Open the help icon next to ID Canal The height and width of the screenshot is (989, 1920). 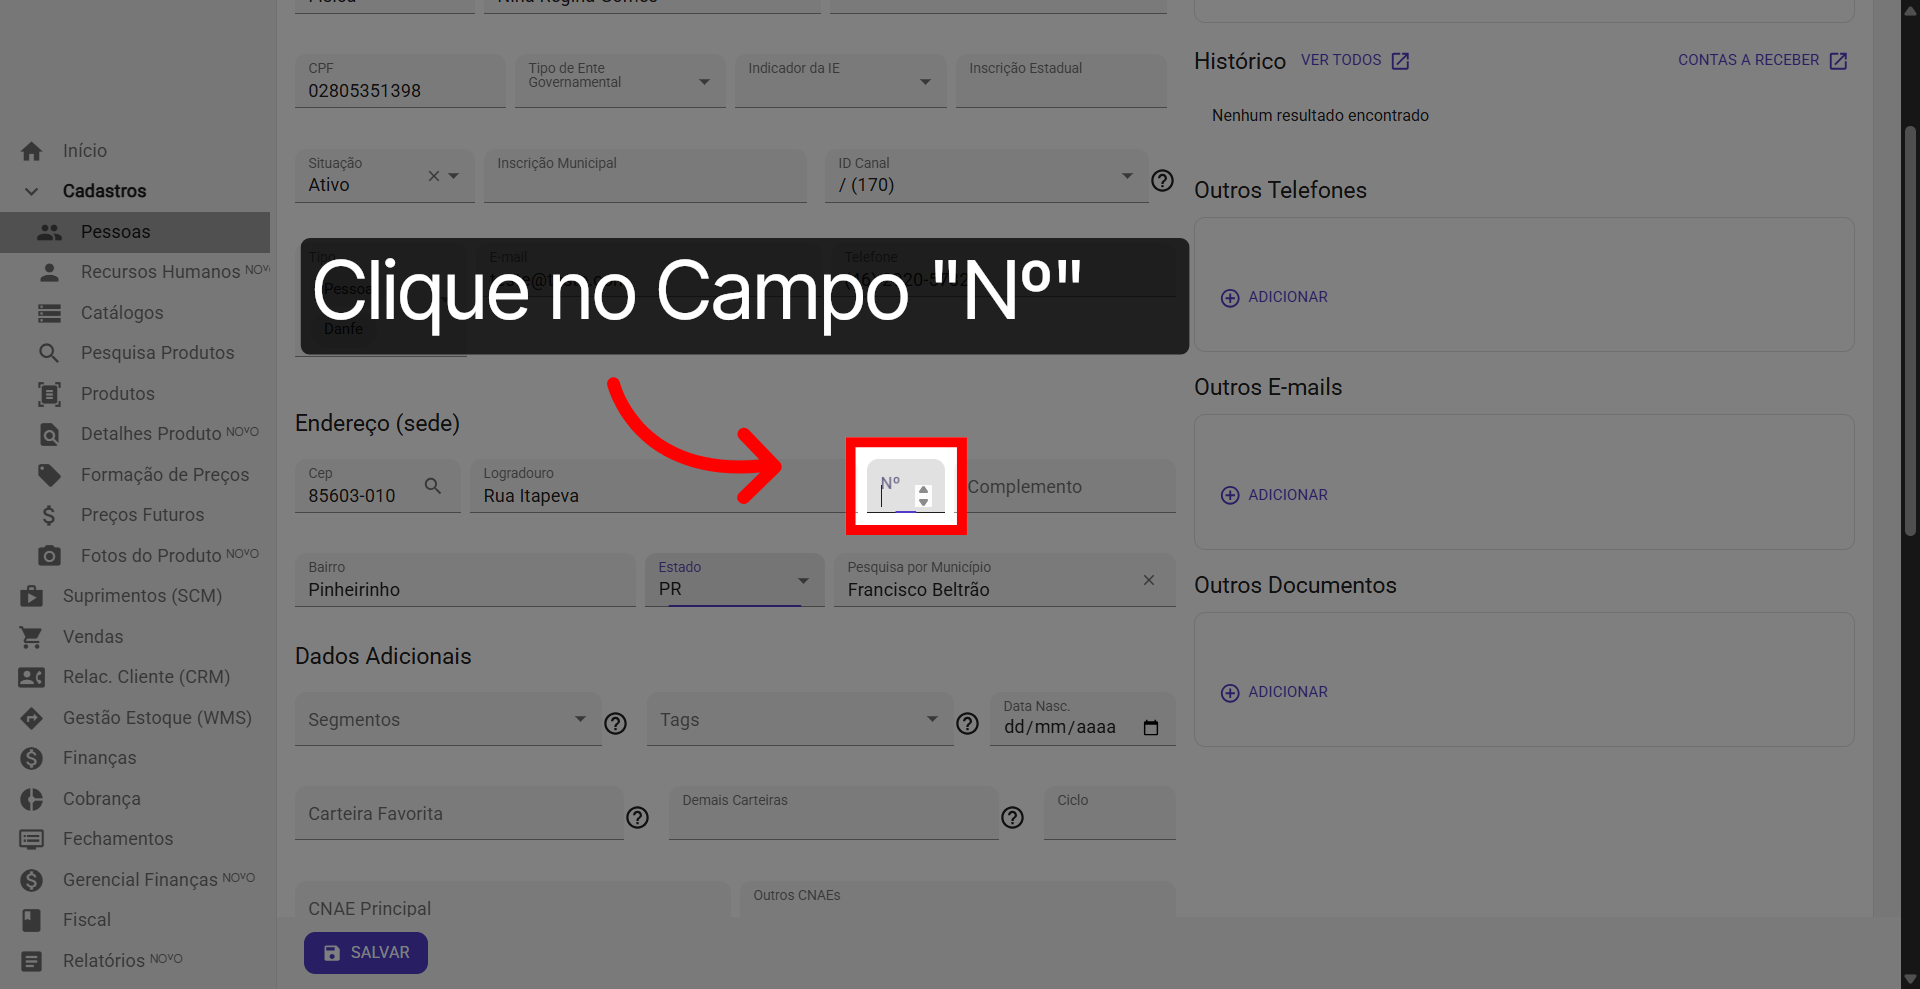[1162, 181]
